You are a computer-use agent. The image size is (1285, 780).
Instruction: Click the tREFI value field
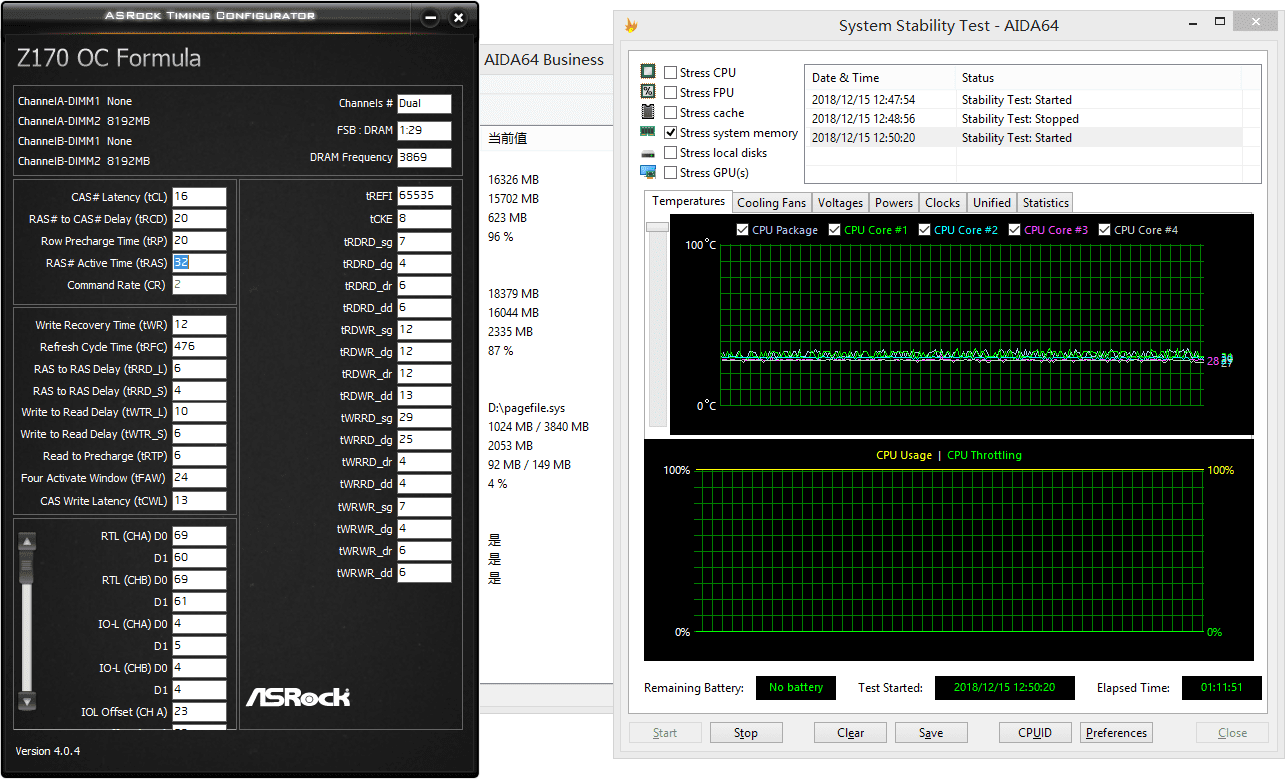424,196
